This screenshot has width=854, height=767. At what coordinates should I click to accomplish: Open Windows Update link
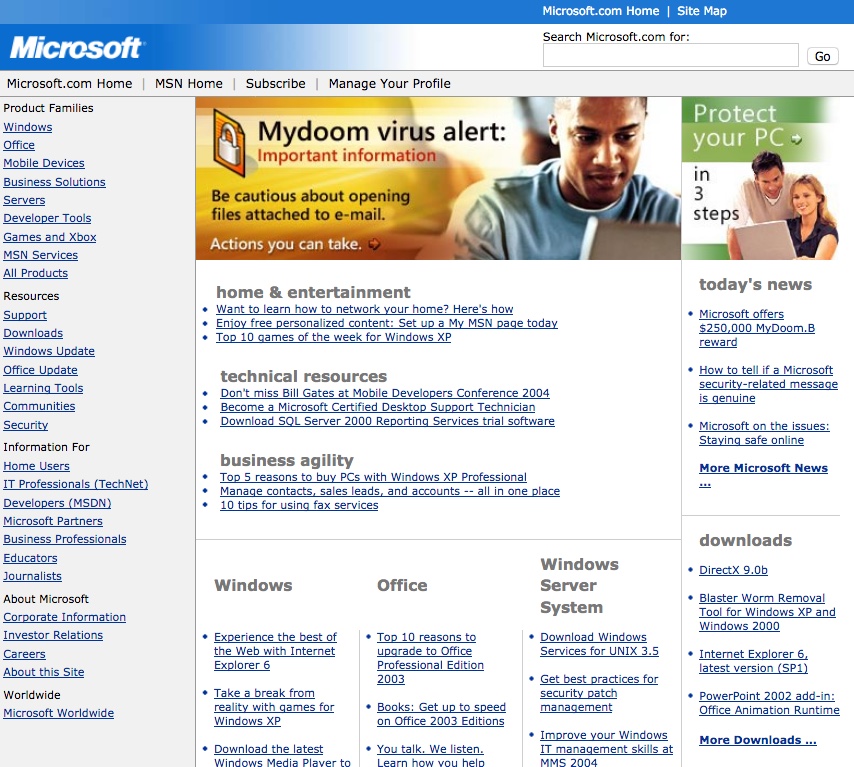(49, 351)
